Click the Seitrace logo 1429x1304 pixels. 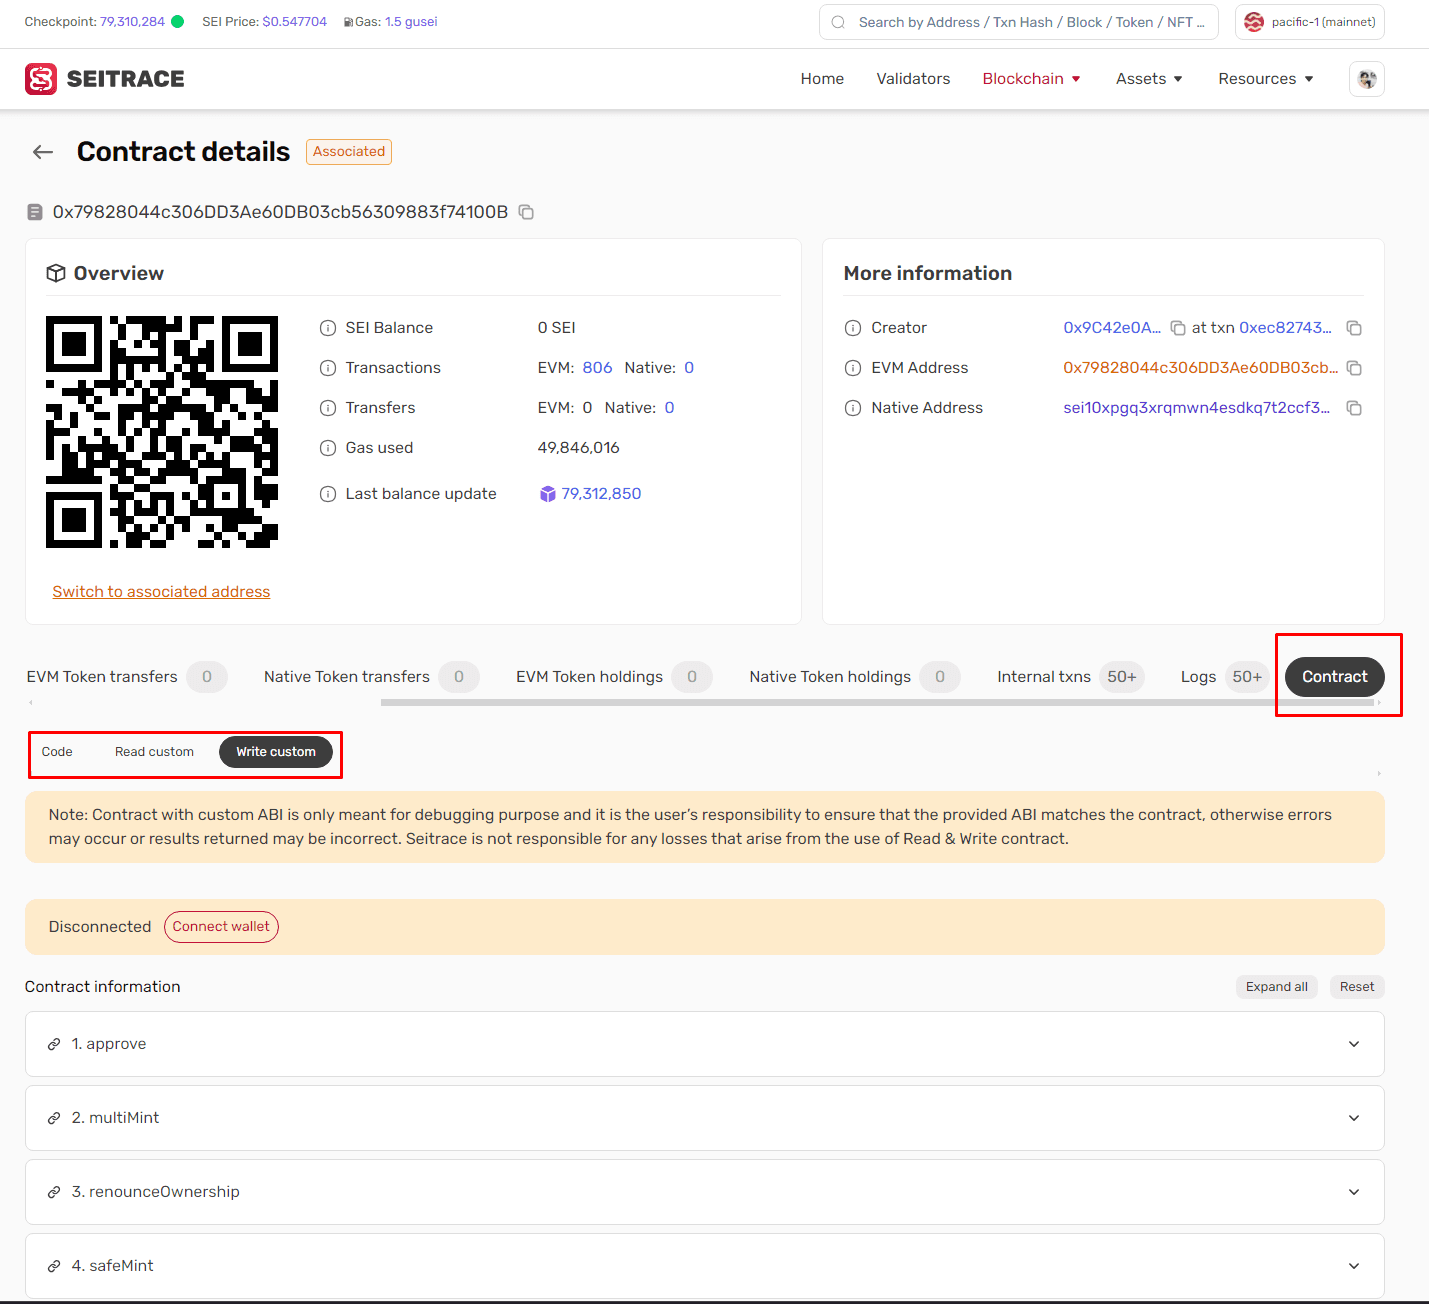coord(103,79)
